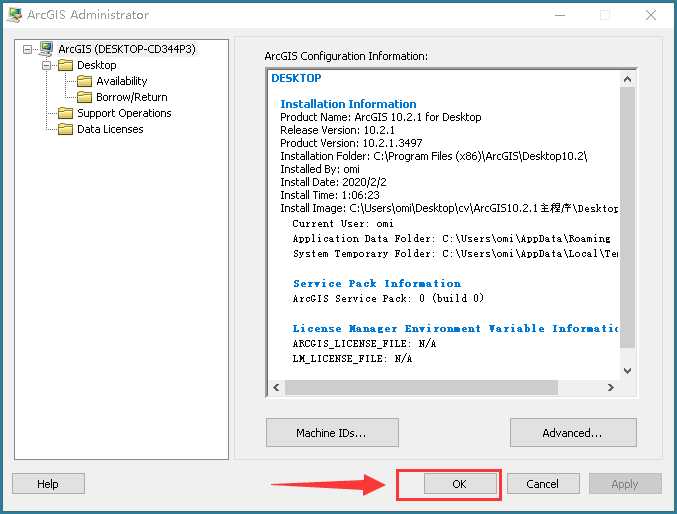
Task: Click the Machine IDs... button
Action: click(x=332, y=432)
